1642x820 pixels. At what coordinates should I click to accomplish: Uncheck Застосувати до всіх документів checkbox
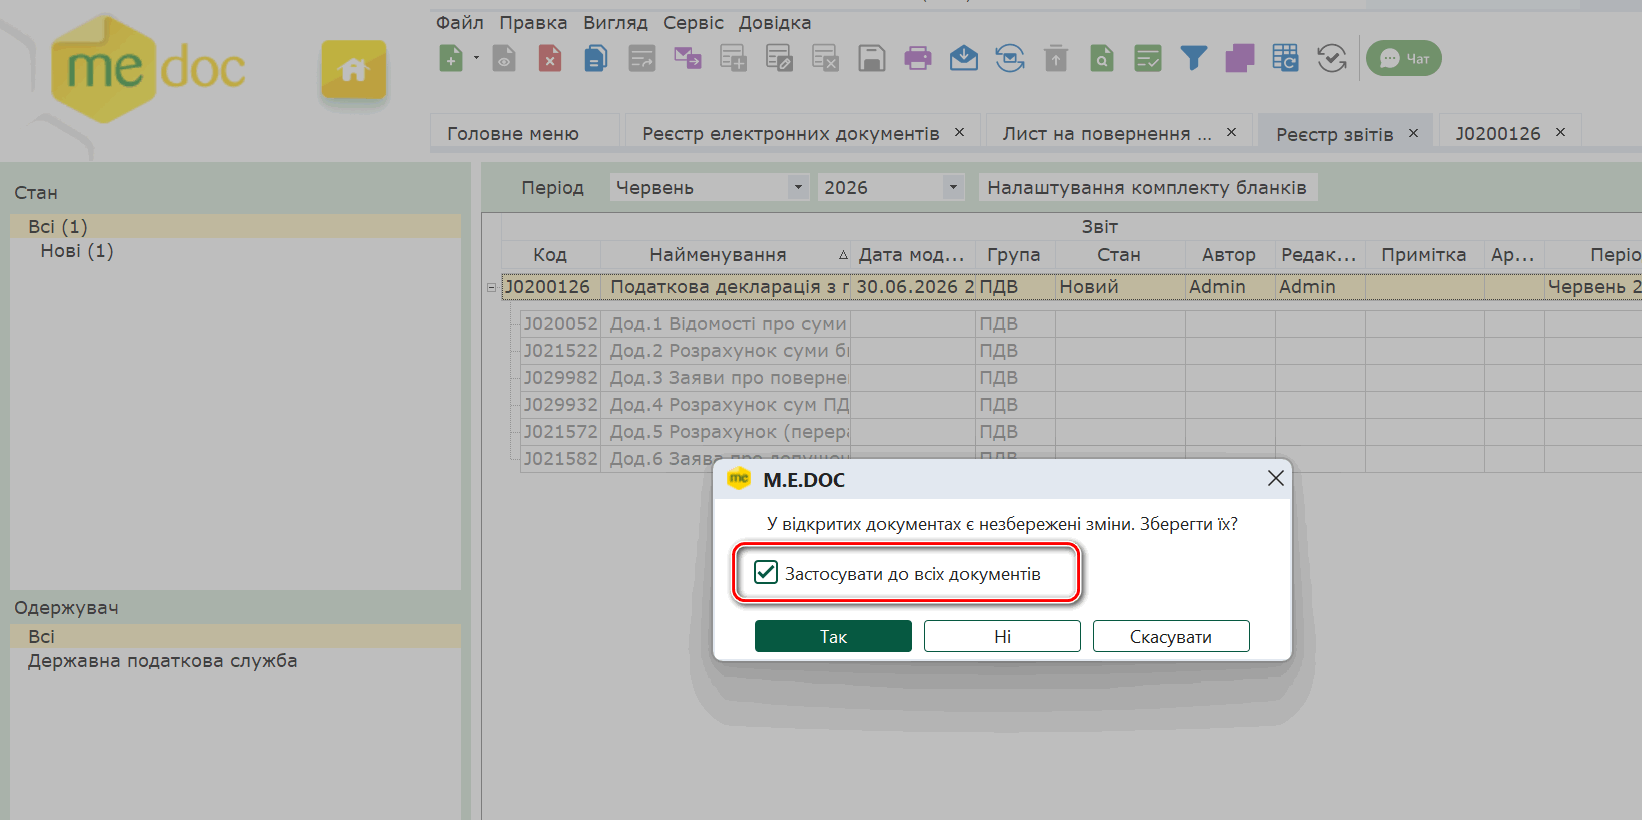(766, 573)
